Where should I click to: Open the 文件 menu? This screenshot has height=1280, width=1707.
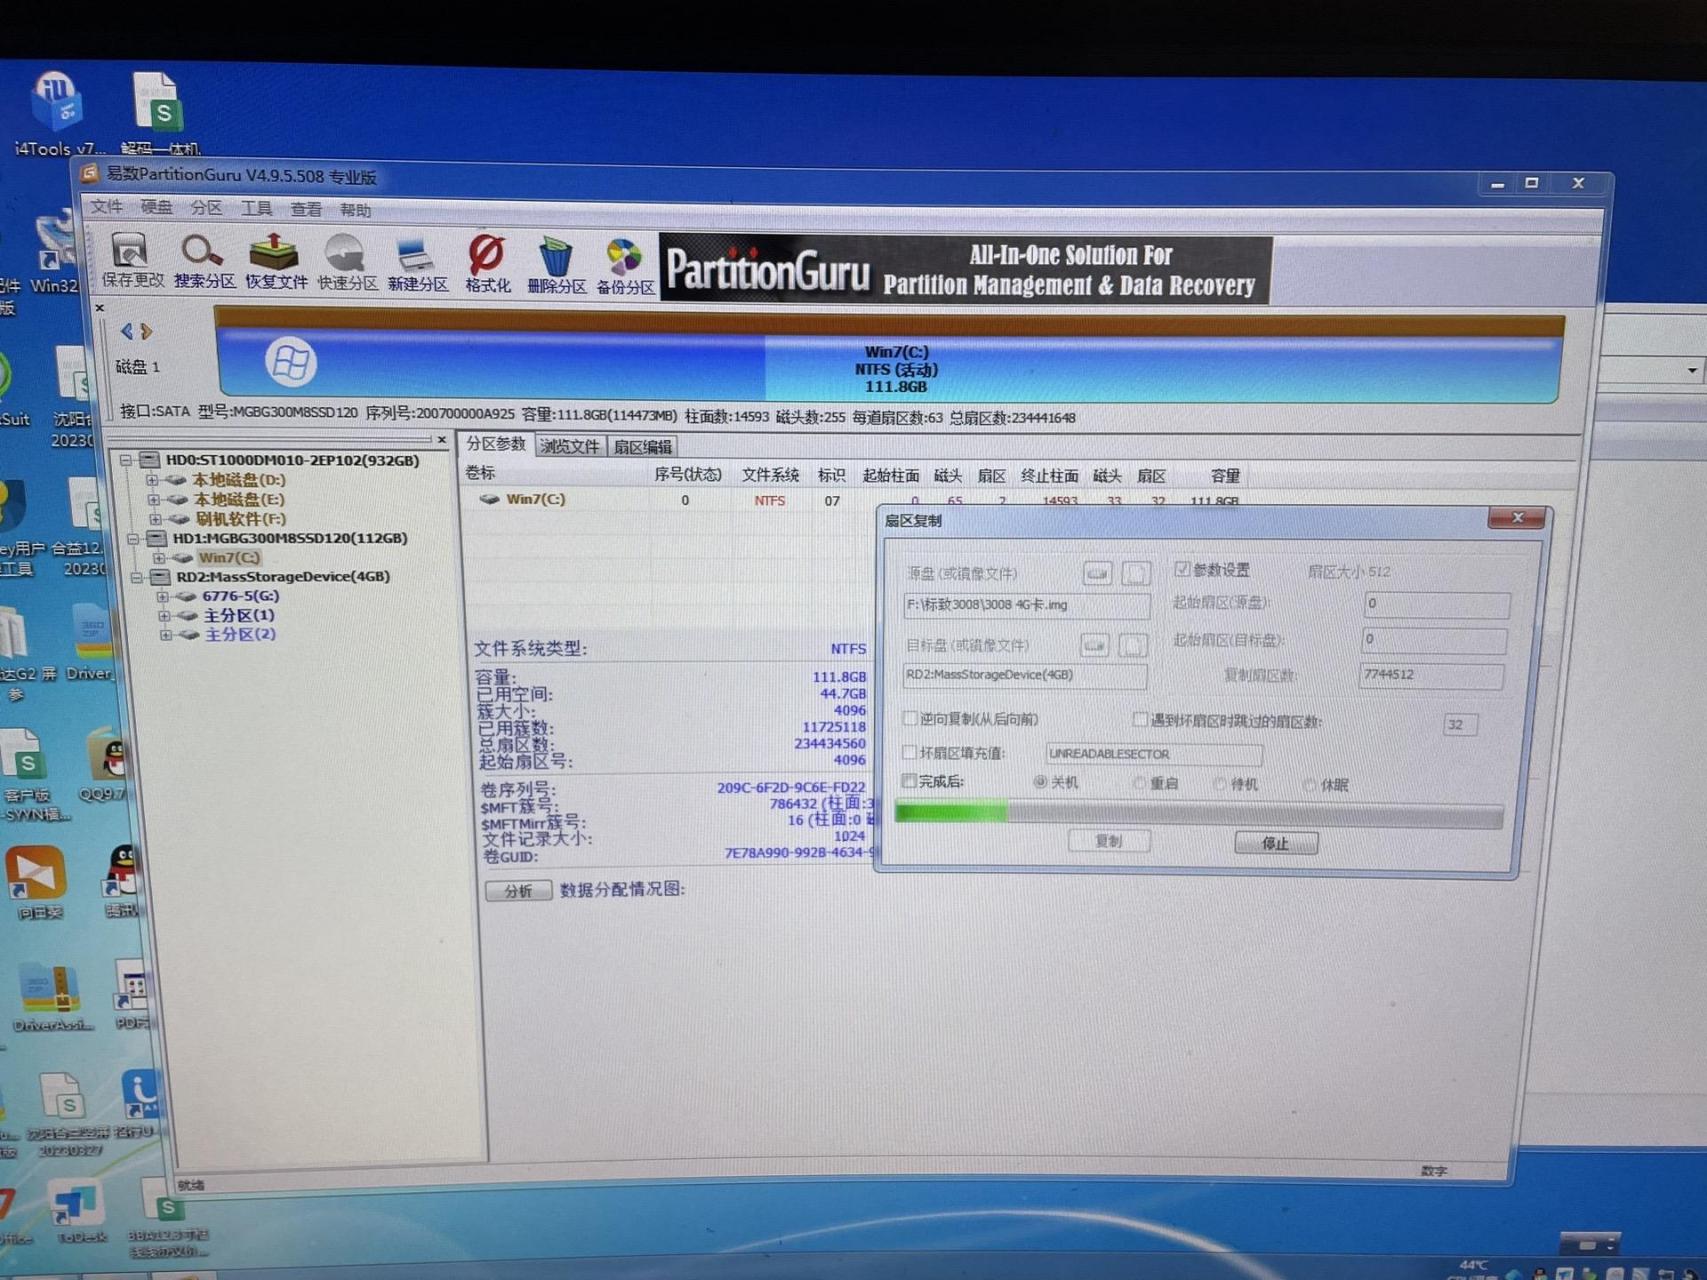106,206
